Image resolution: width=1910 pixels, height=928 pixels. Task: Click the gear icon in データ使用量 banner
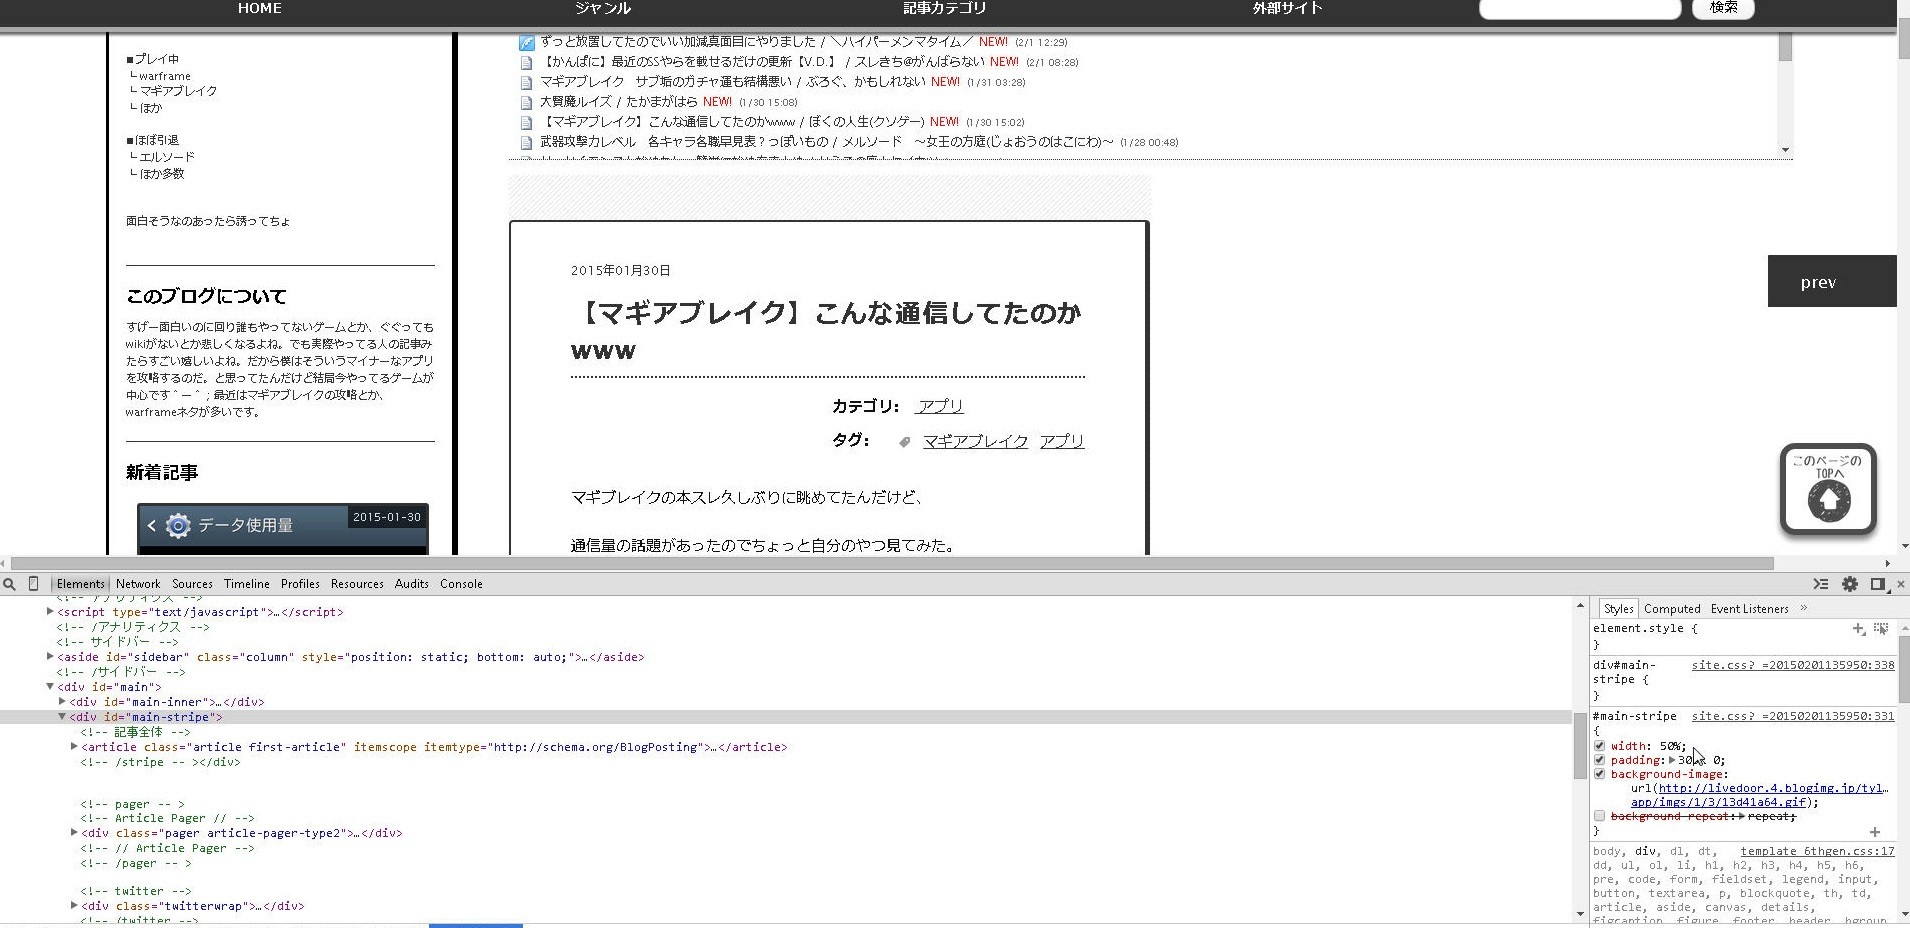tap(177, 524)
